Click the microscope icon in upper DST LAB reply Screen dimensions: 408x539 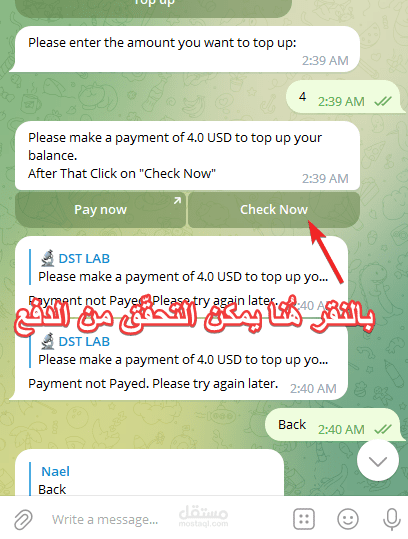(x=47, y=258)
